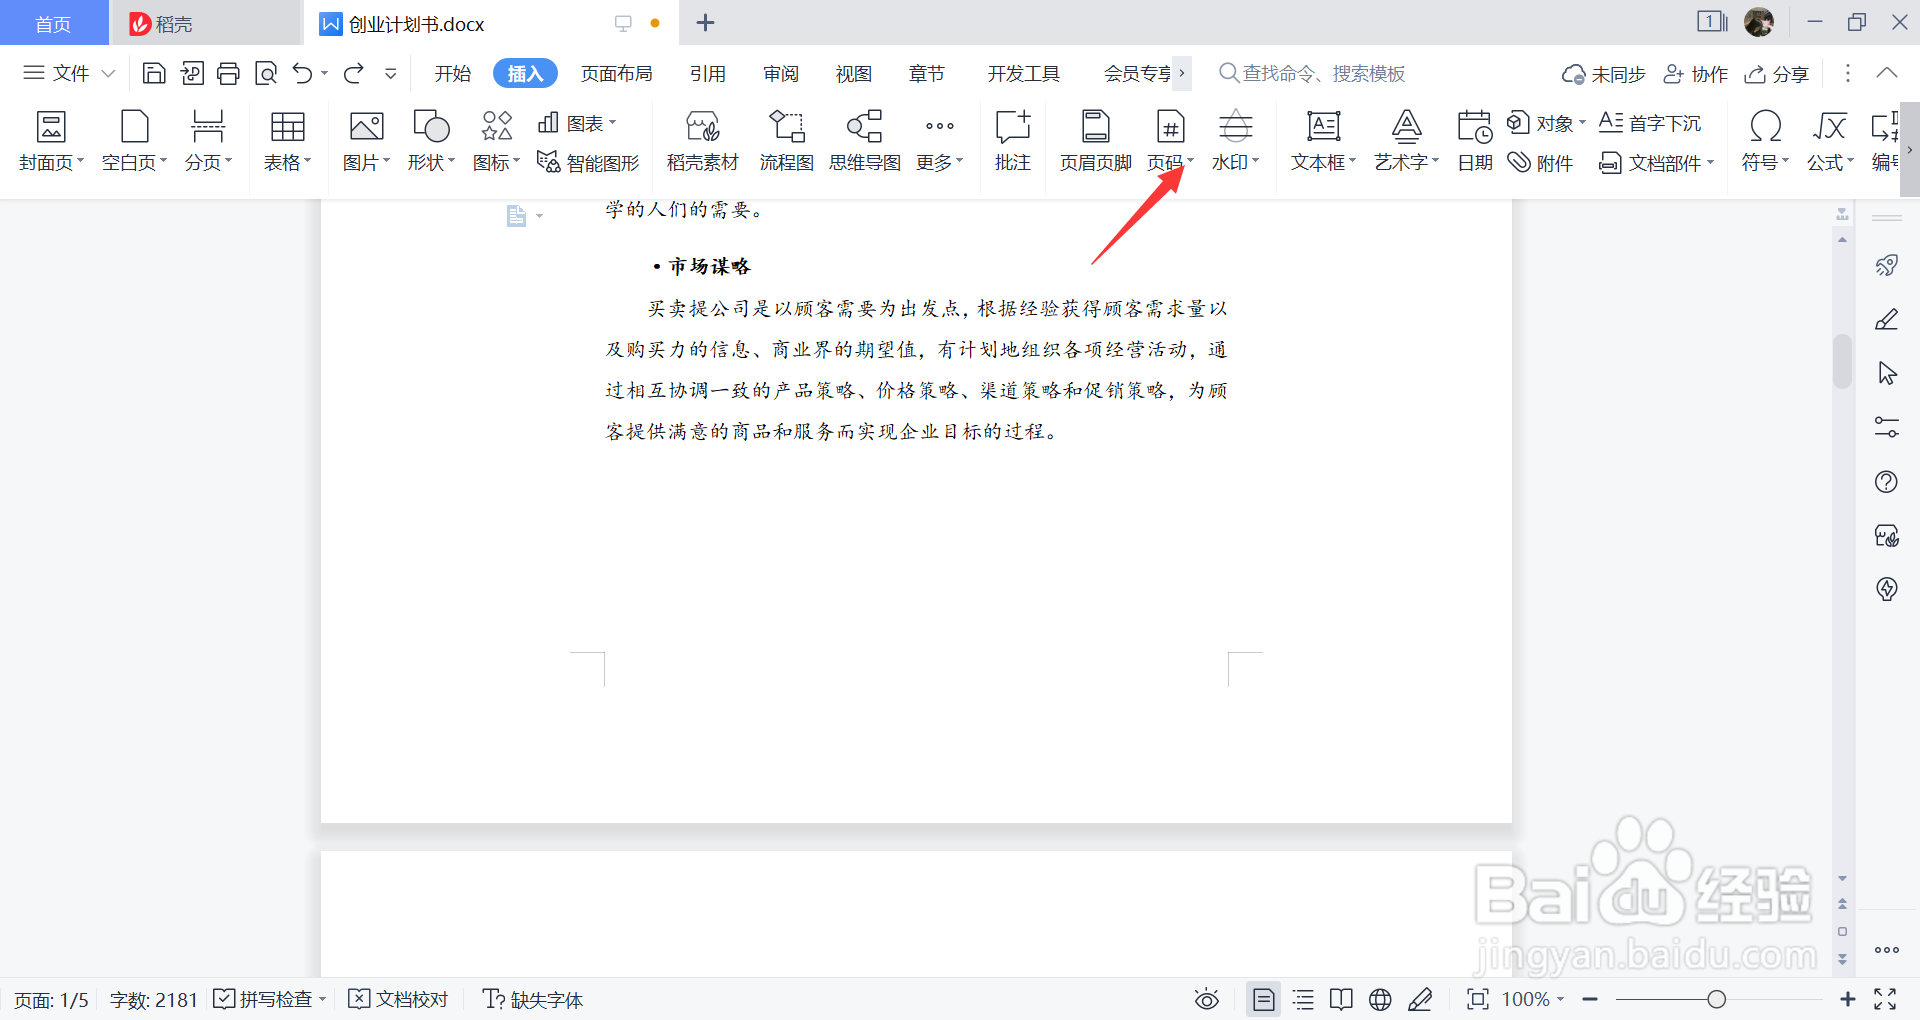Enable full screen view in status bar
The width and height of the screenshot is (1920, 1020).
point(1886,998)
